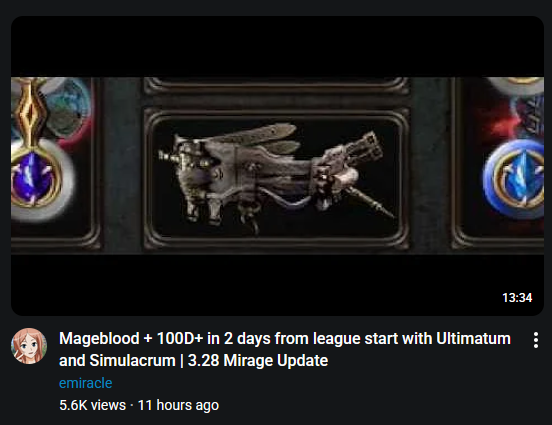The height and width of the screenshot is (425, 552).
Task: Click the 5.6K views count
Action: pyautogui.click(x=92, y=405)
